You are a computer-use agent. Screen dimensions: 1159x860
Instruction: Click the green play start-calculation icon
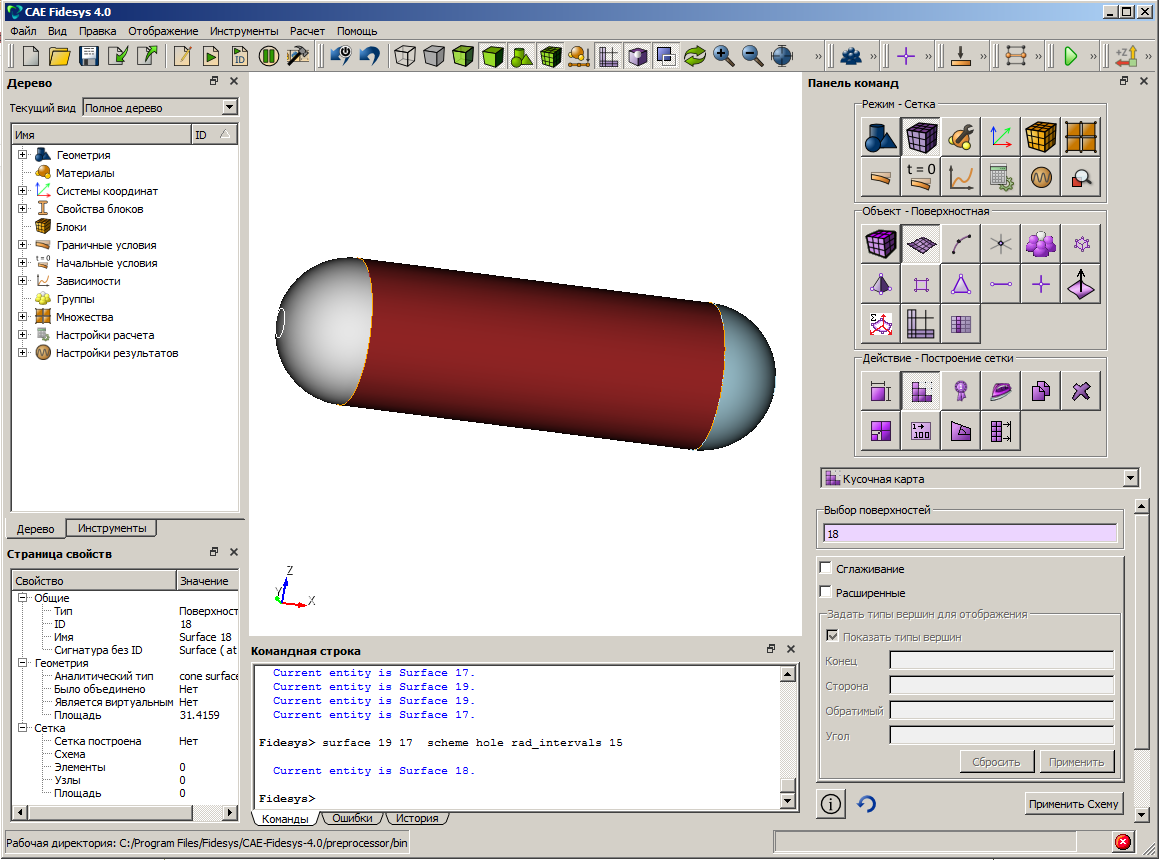1070,56
